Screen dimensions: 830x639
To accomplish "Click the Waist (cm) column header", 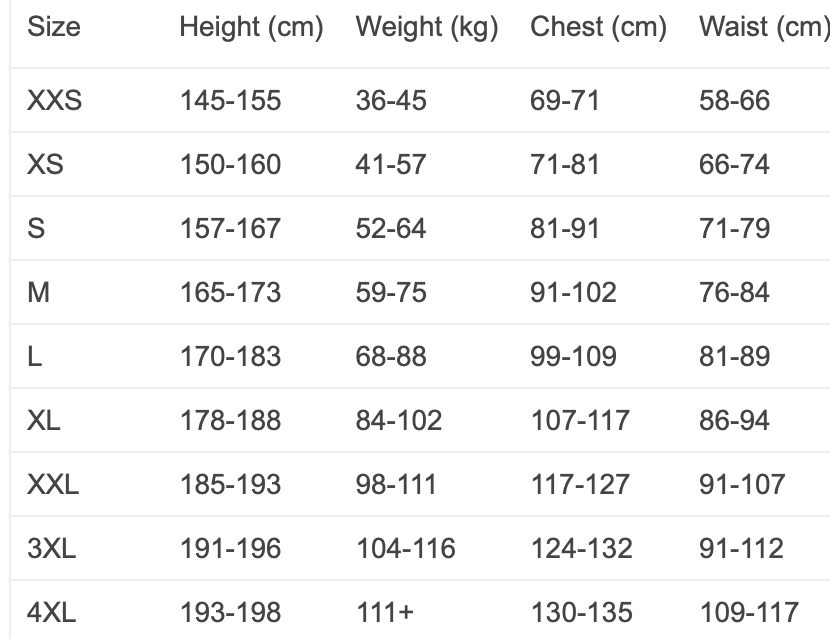I will (x=764, y=28).
